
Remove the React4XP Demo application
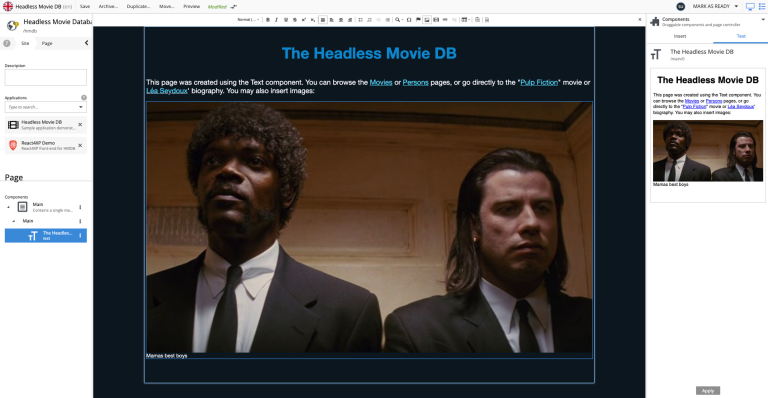point(80,145)
